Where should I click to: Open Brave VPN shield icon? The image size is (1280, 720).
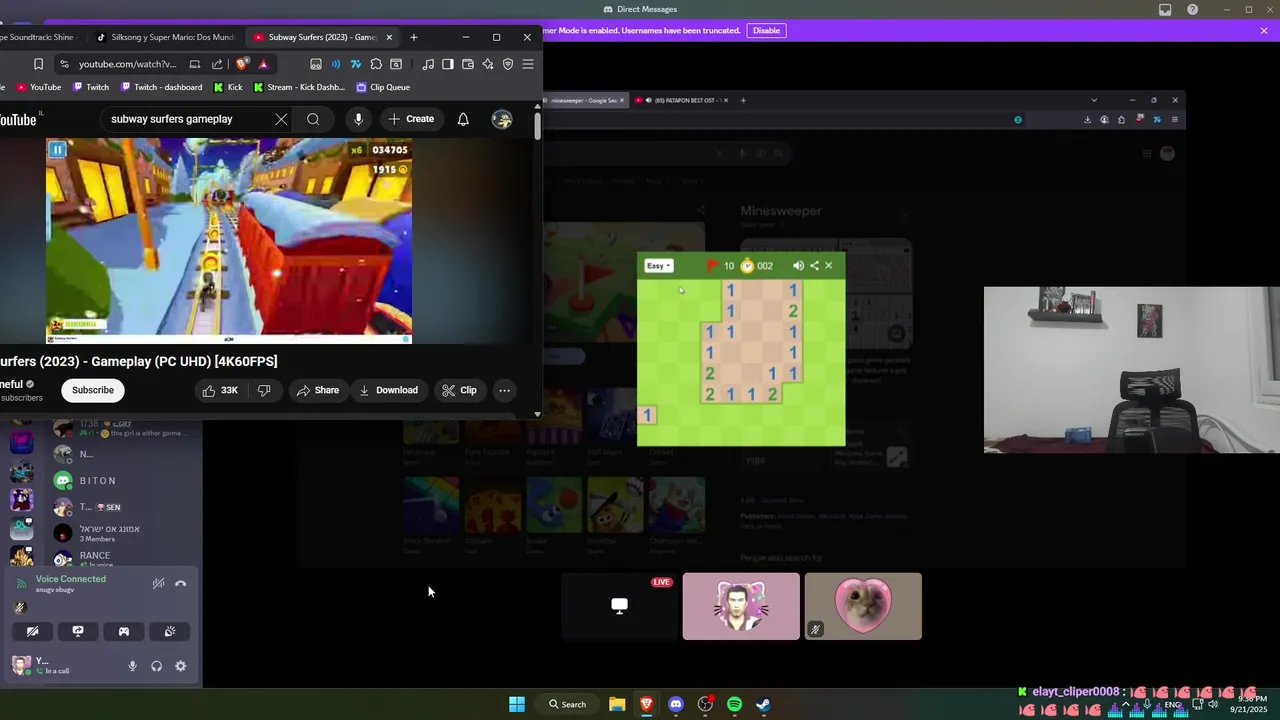[508, 64]
